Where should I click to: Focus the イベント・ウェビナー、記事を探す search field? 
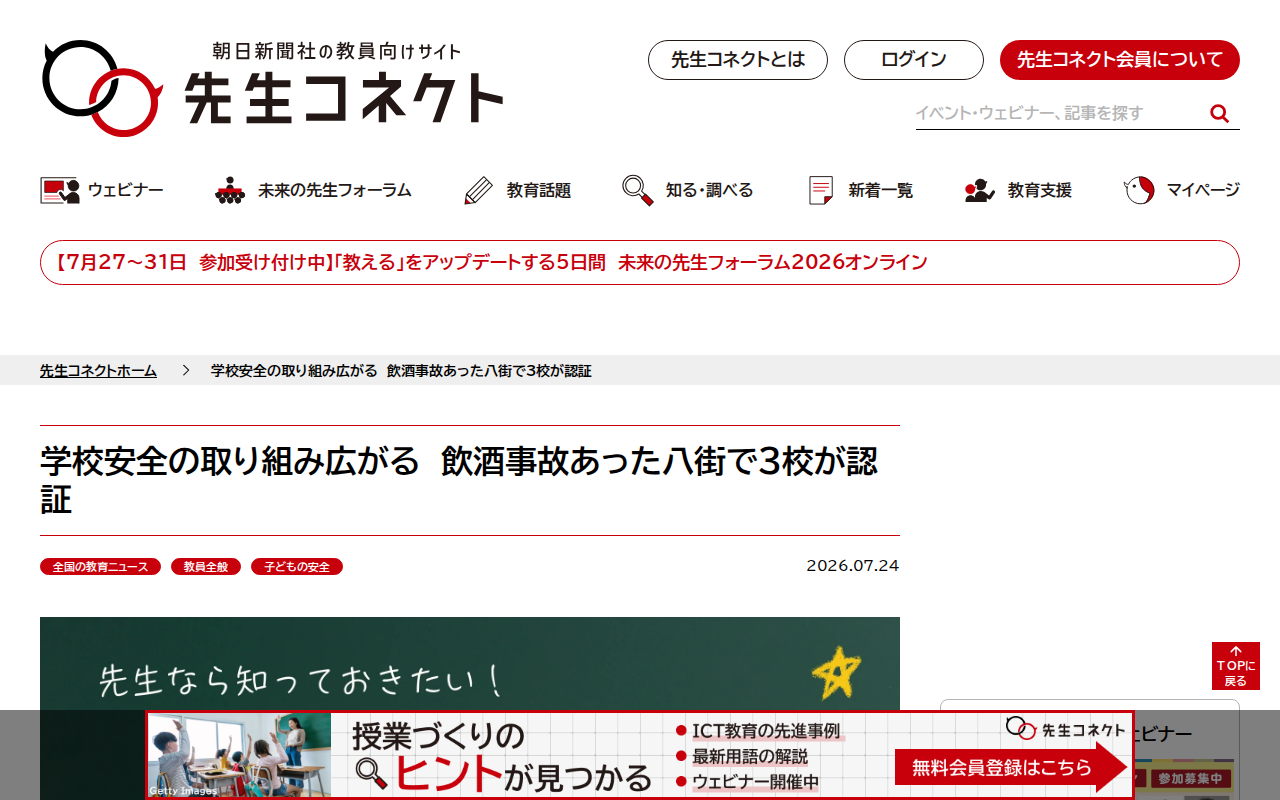pyautogui.click(x=1058, y=113)
